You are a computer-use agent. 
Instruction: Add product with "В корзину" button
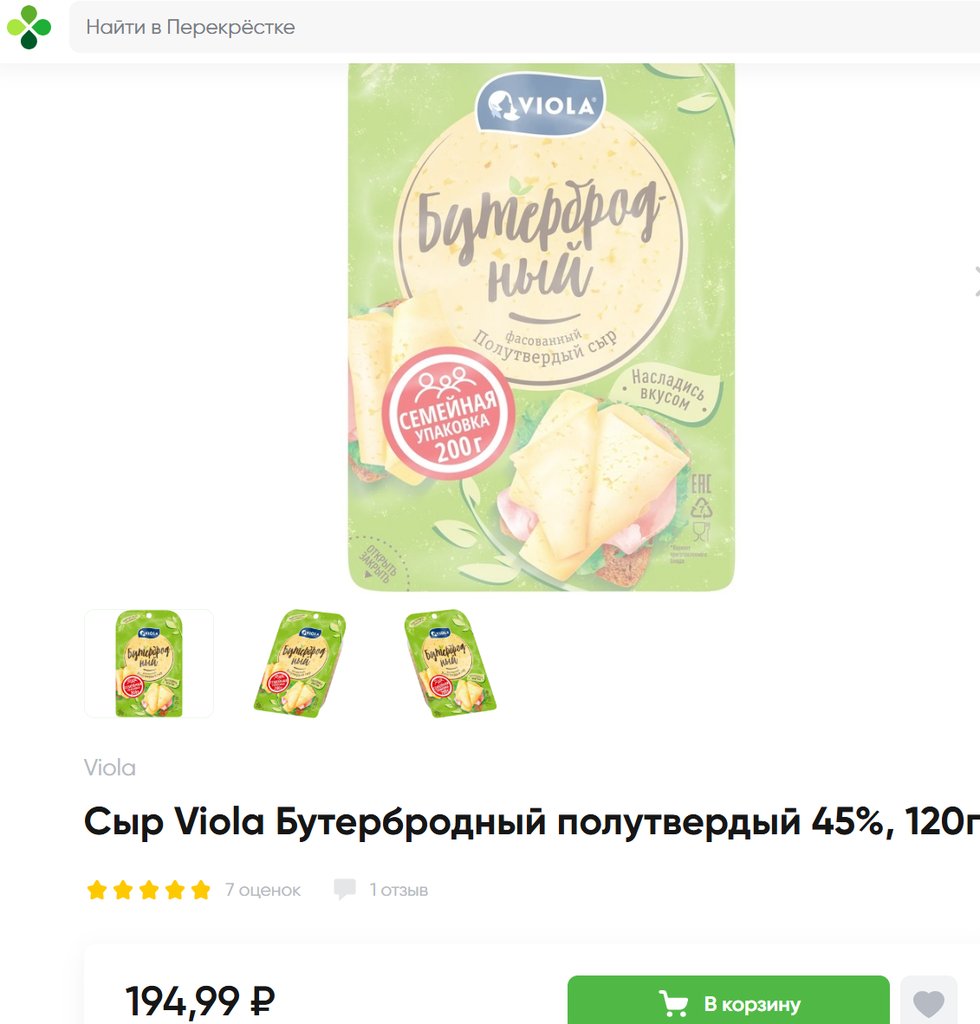[x=729, y=1000]
